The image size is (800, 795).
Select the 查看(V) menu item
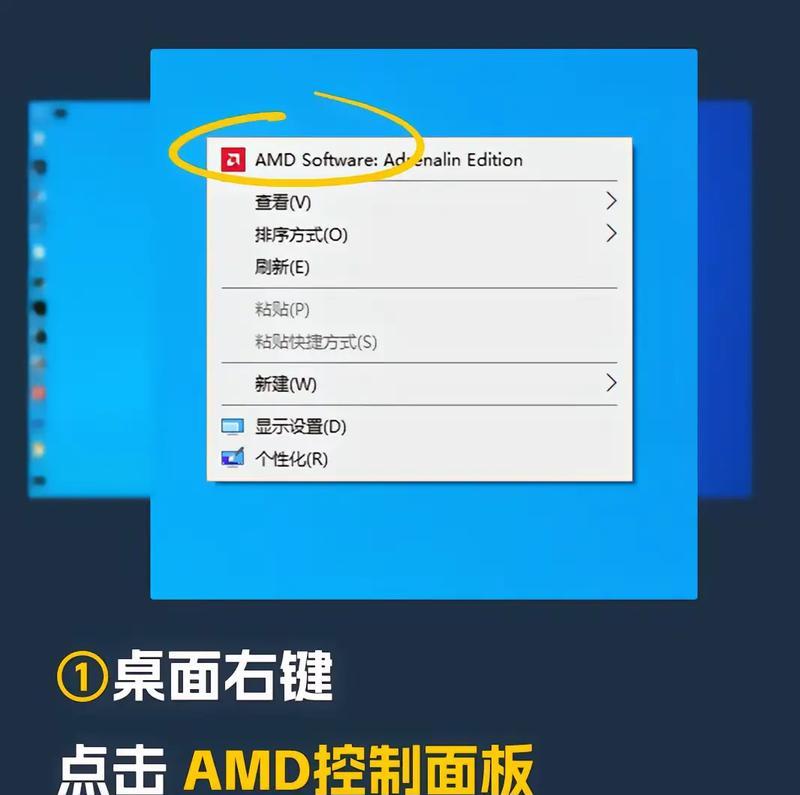tap(419, 202)
